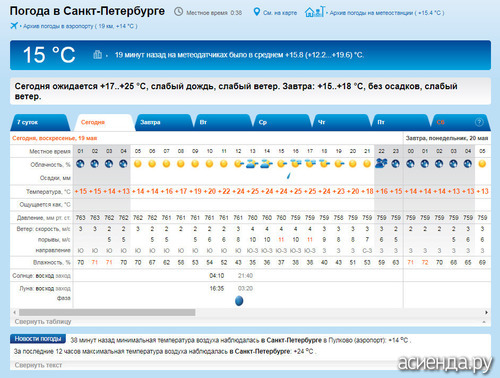The image size is (500, 378).
Task: Click the help question mark icon on tabs
Action: tap(479, 122)
